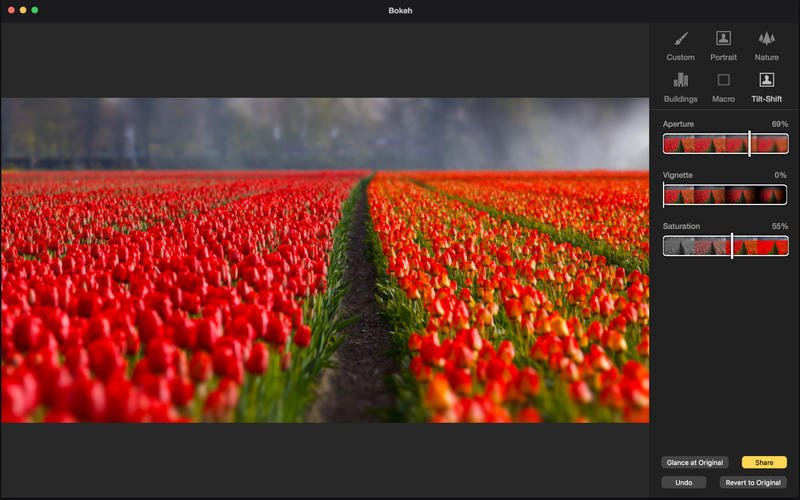Click the tulip field photo preview

point(325,260)
